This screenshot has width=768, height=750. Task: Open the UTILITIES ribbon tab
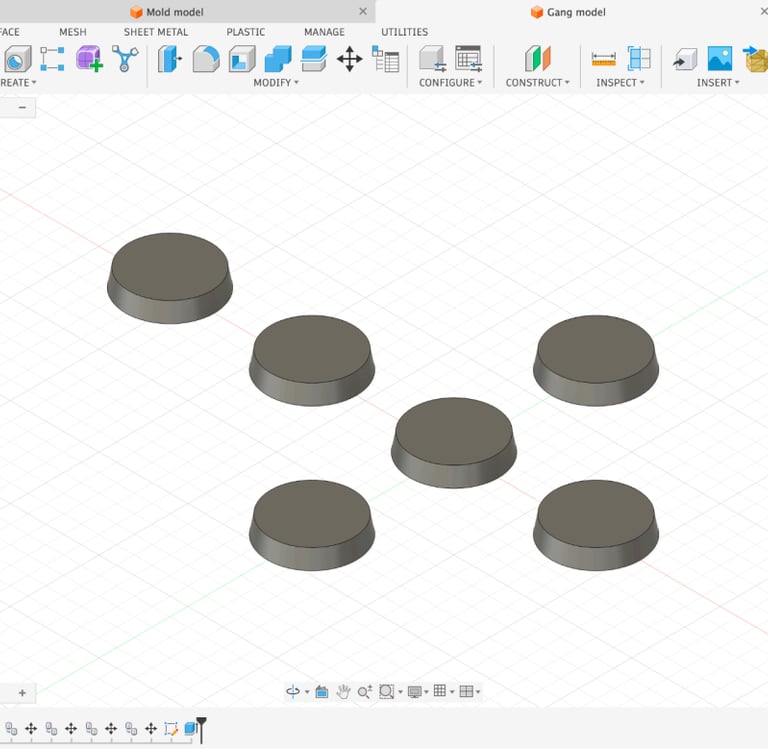(x=405, y=32)
